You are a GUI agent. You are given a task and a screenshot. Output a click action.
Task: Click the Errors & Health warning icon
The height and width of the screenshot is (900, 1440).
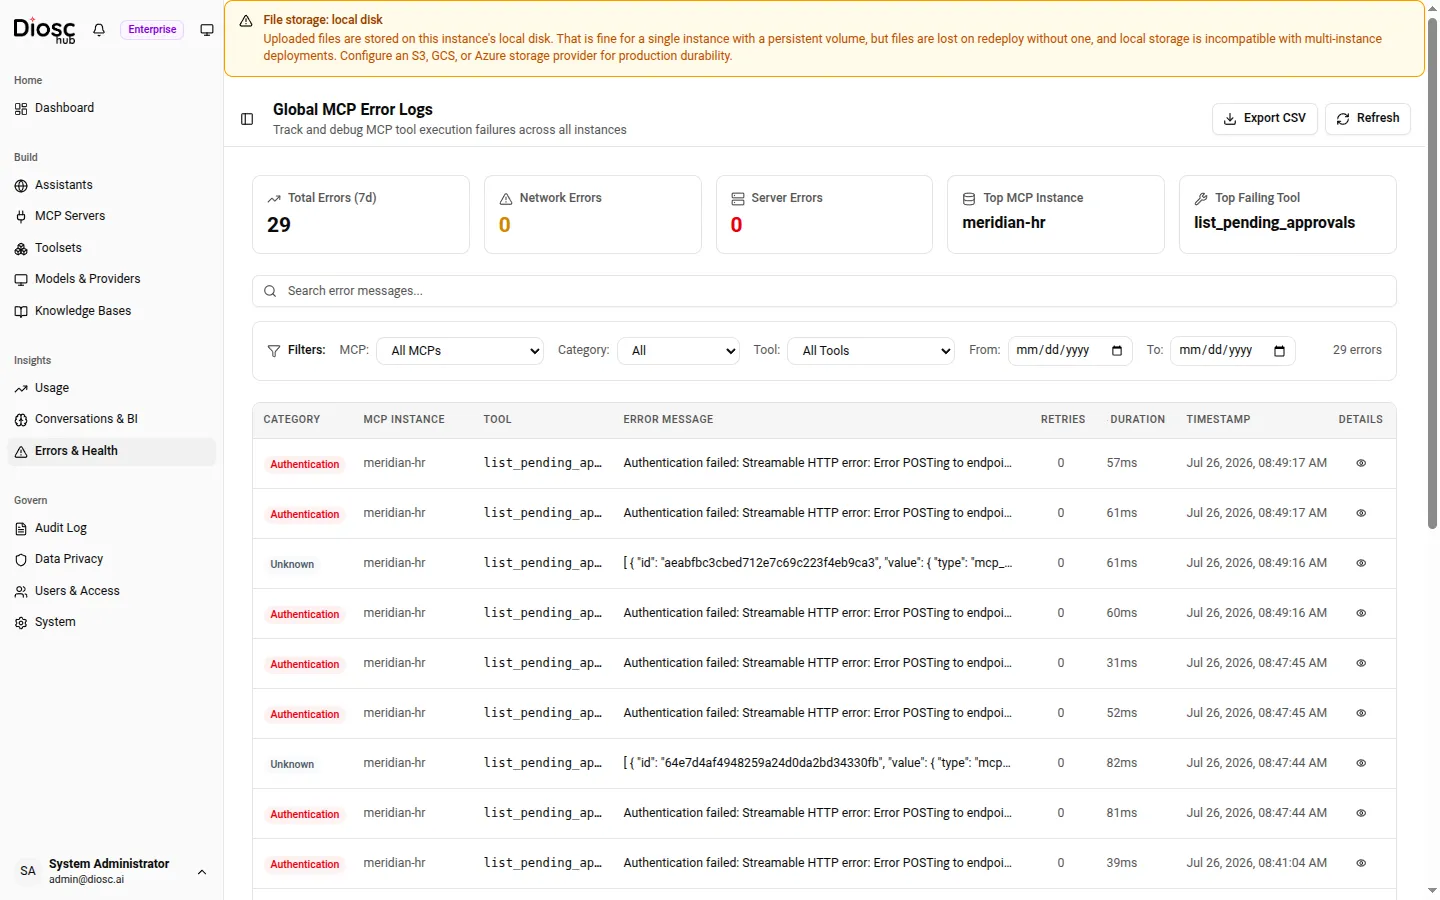21,451
